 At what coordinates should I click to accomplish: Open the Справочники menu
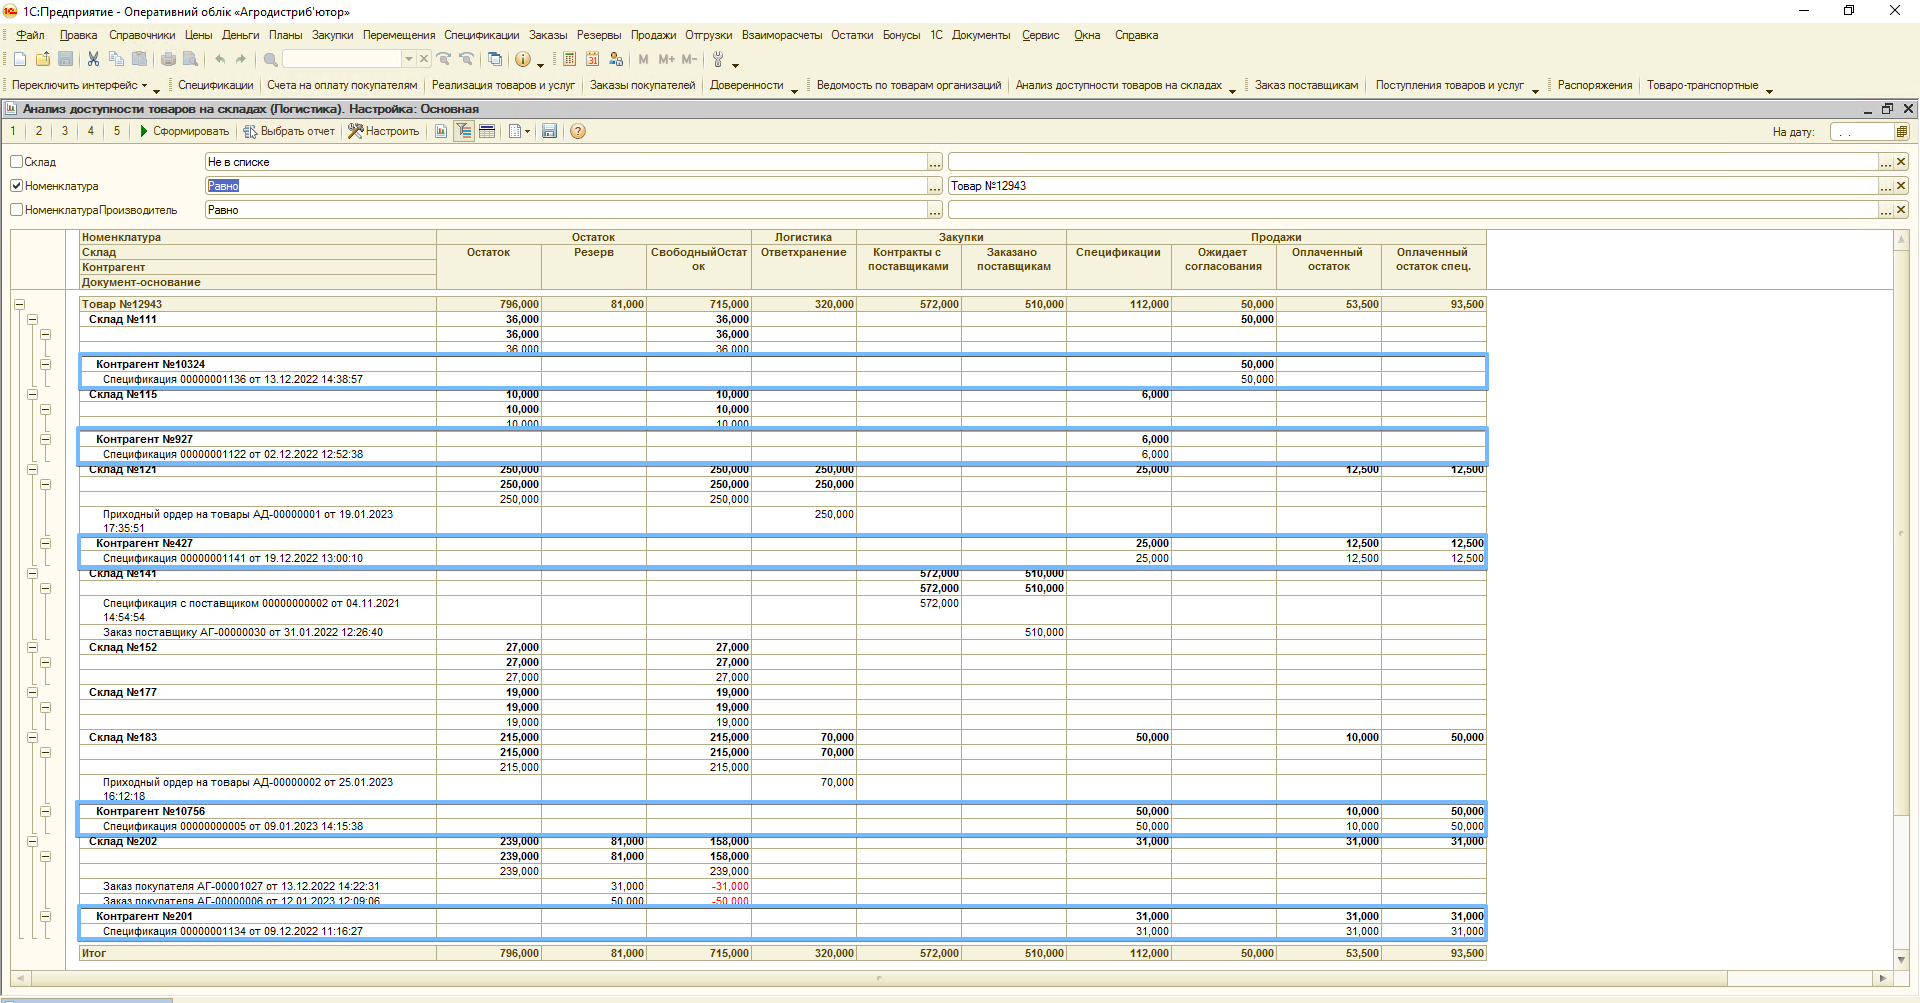coord(142,35)
